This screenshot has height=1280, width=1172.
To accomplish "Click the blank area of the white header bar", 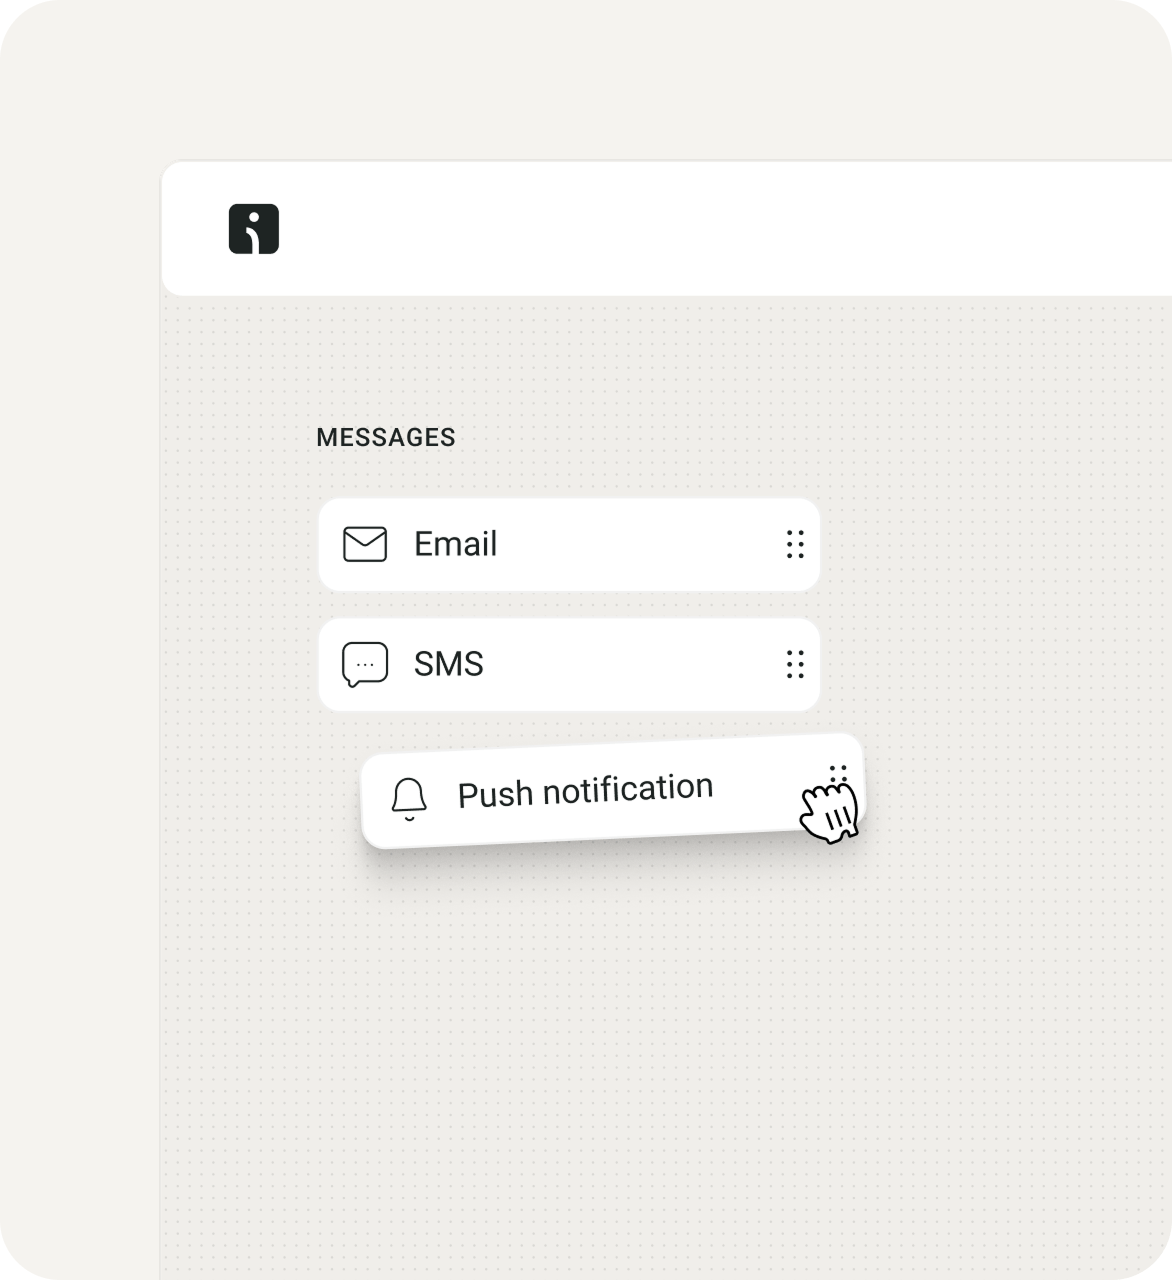I will click(x=700, y=229).
